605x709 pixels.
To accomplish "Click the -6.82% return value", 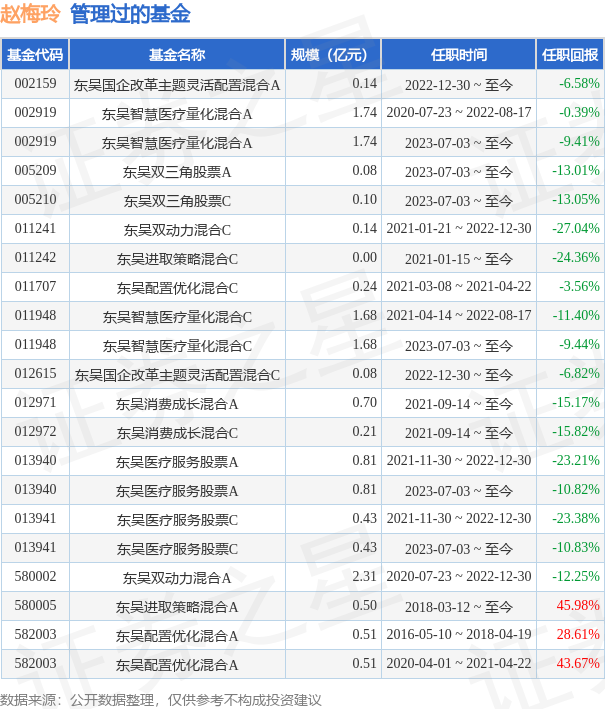I will tap(579, 373).
